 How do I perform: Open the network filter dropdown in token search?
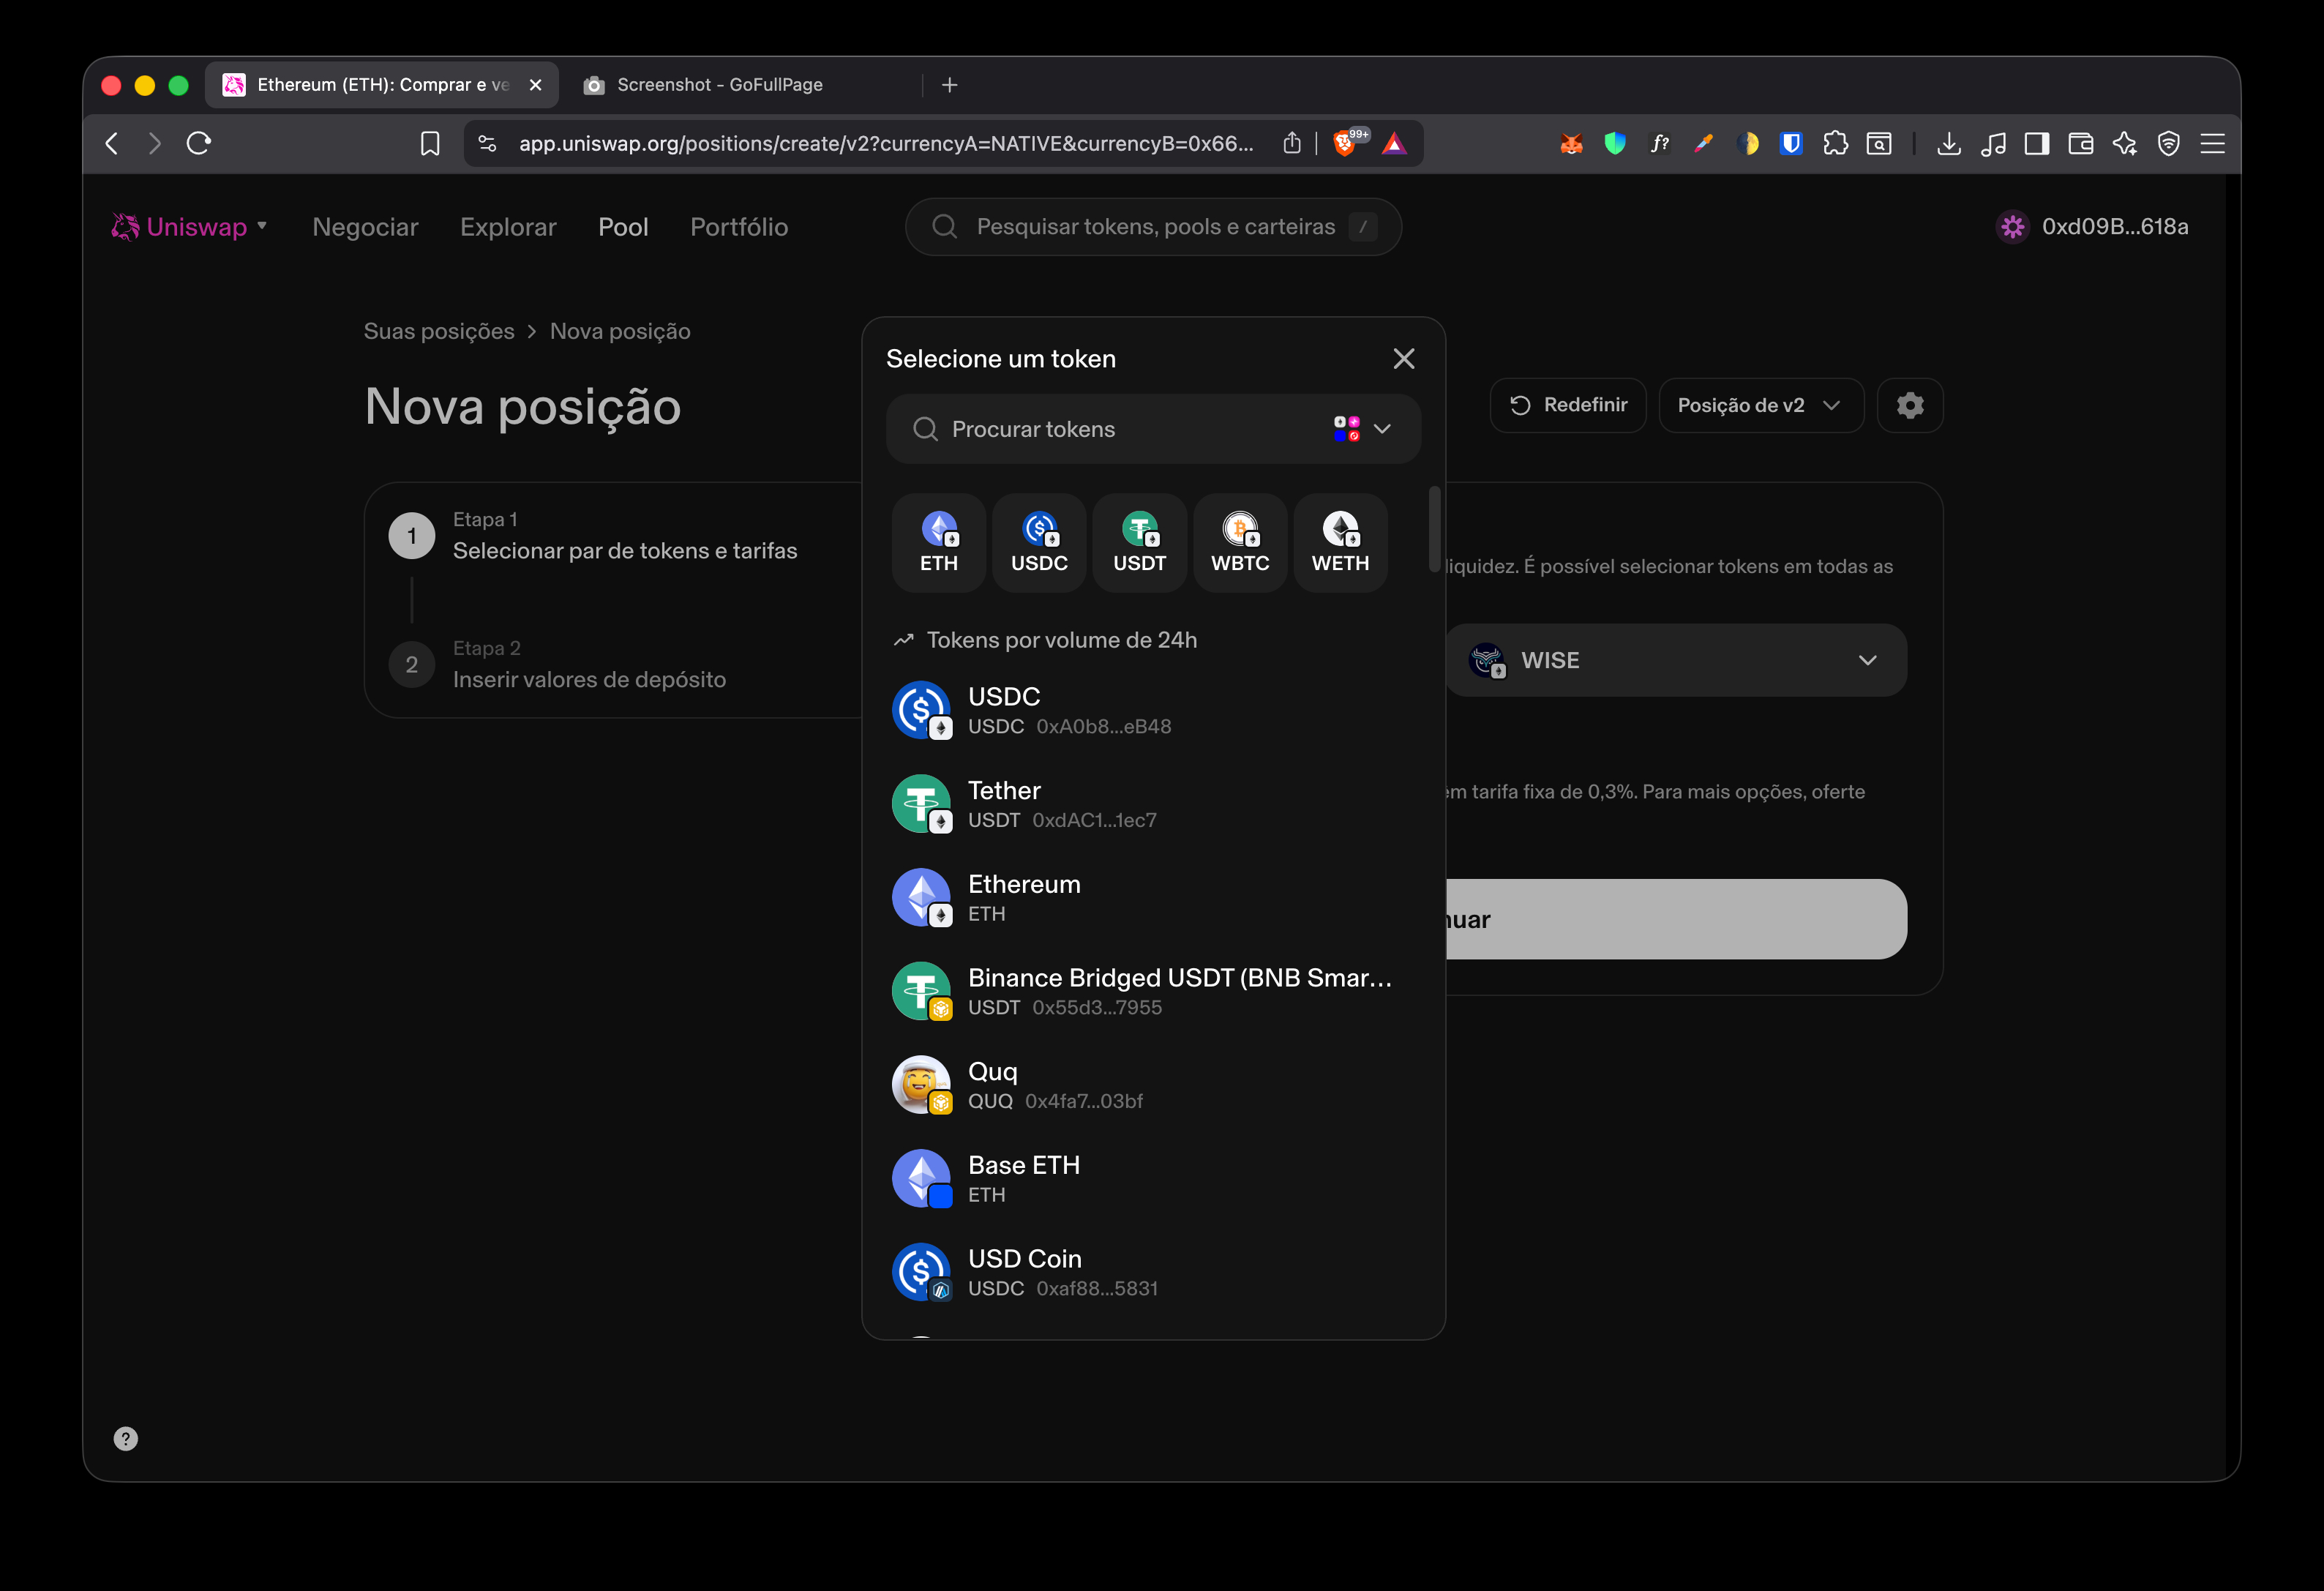[x=1362, y=429]
